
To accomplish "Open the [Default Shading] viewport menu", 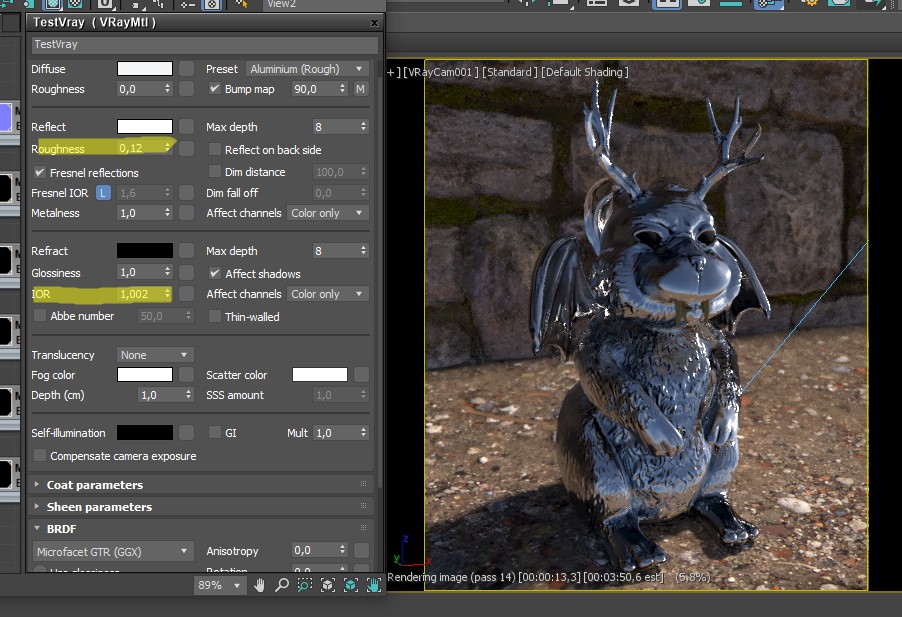I will (x=584, y=72).
